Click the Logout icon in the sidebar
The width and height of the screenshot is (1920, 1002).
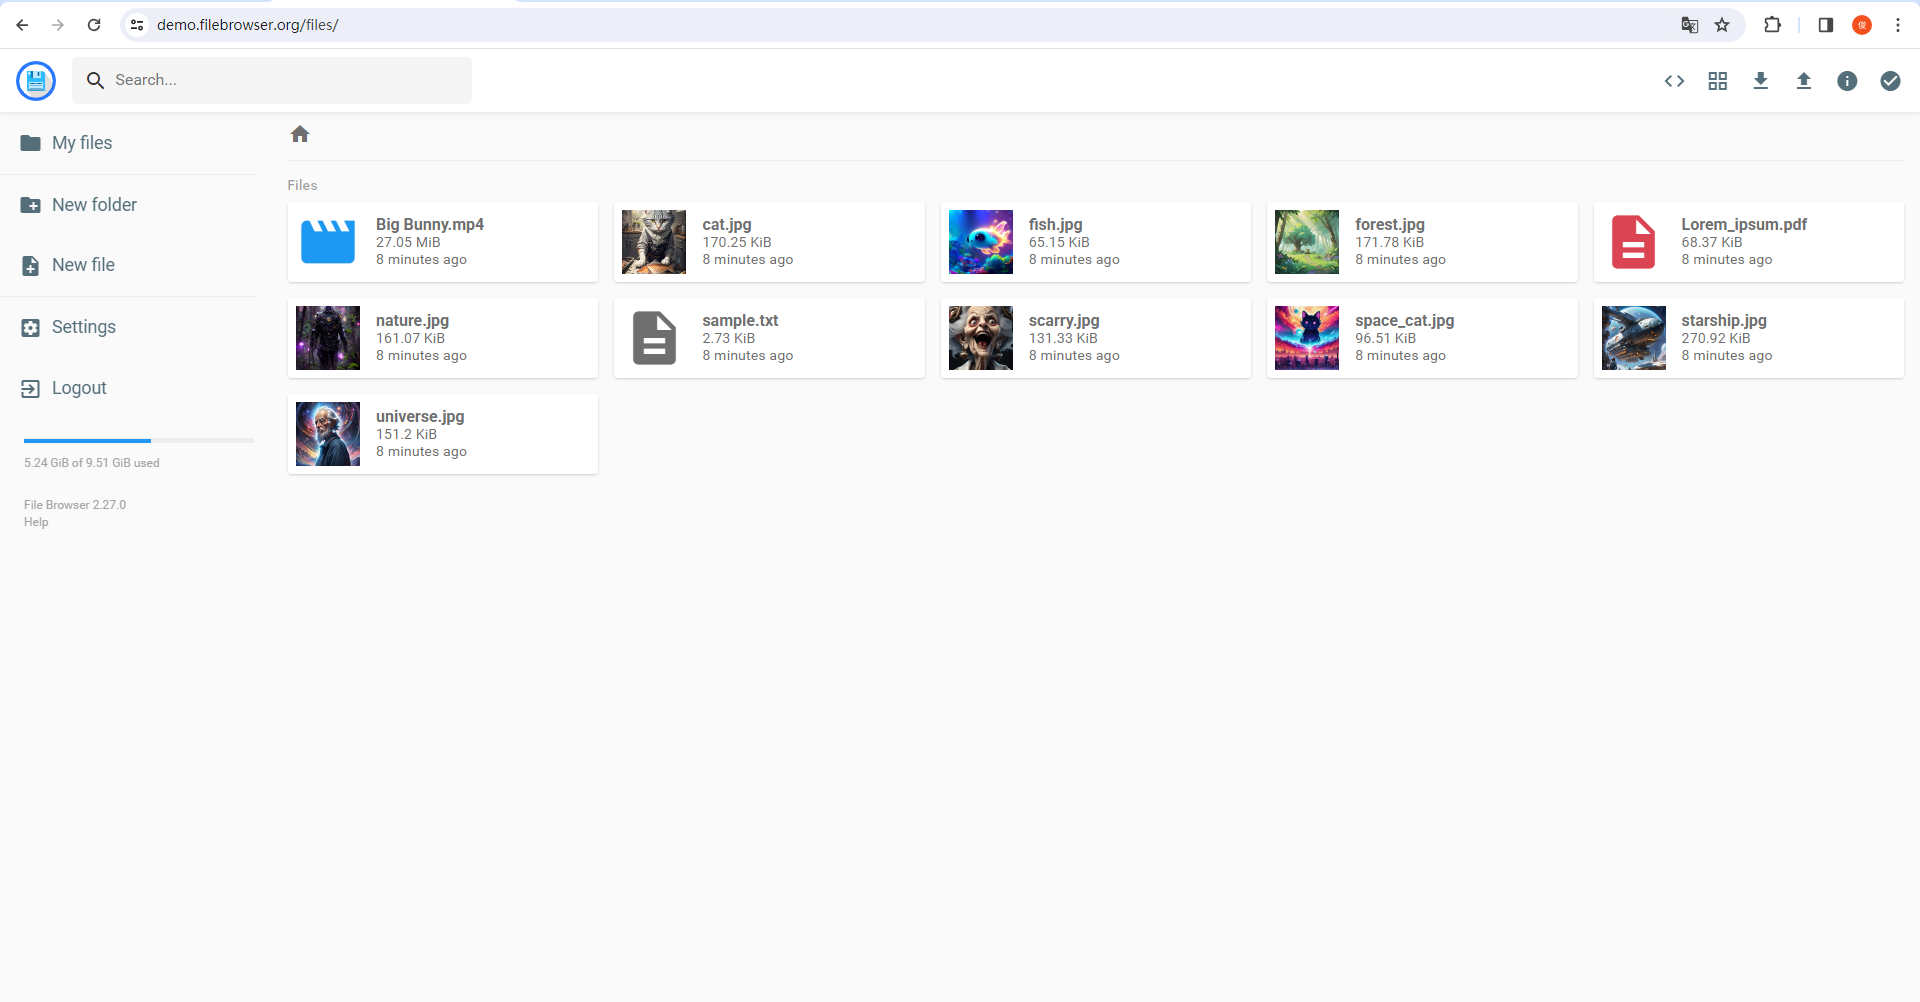pos(30,388)
